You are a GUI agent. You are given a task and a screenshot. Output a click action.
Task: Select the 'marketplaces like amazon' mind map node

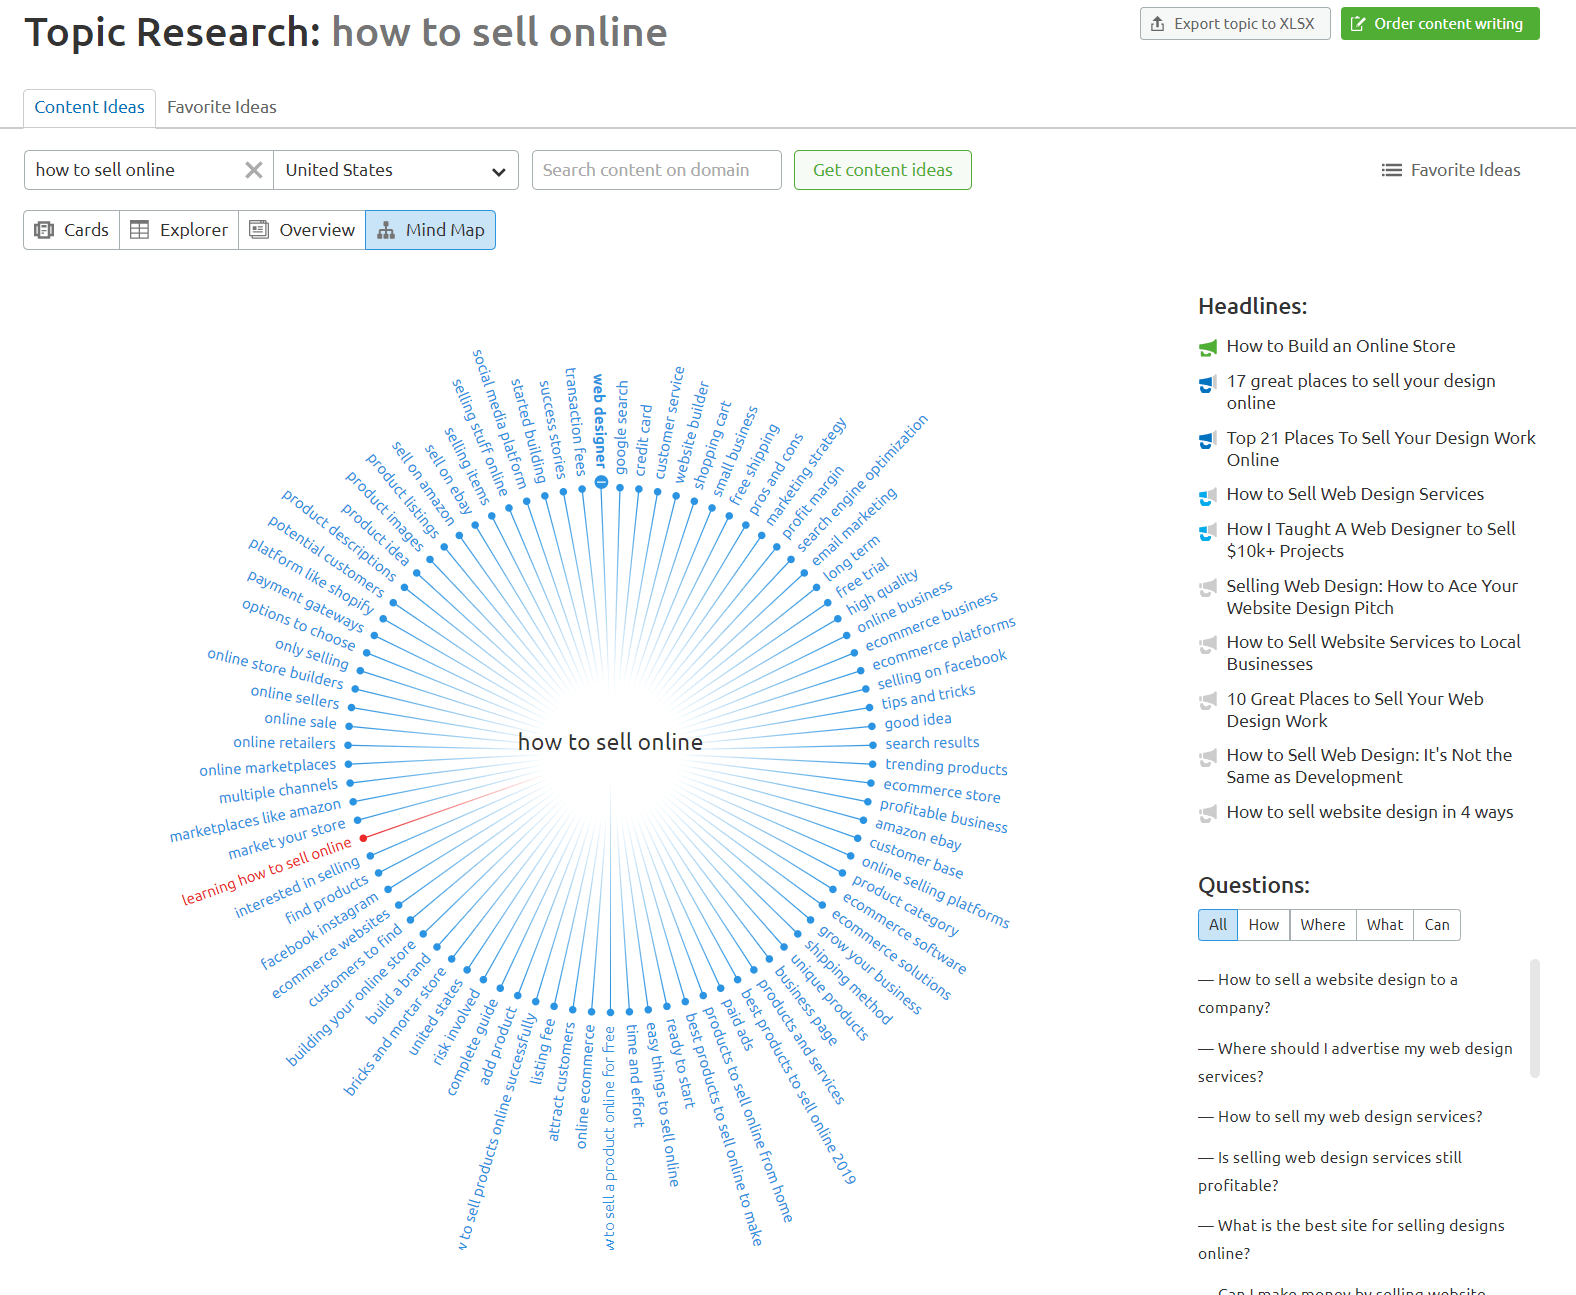pos(255,820)
